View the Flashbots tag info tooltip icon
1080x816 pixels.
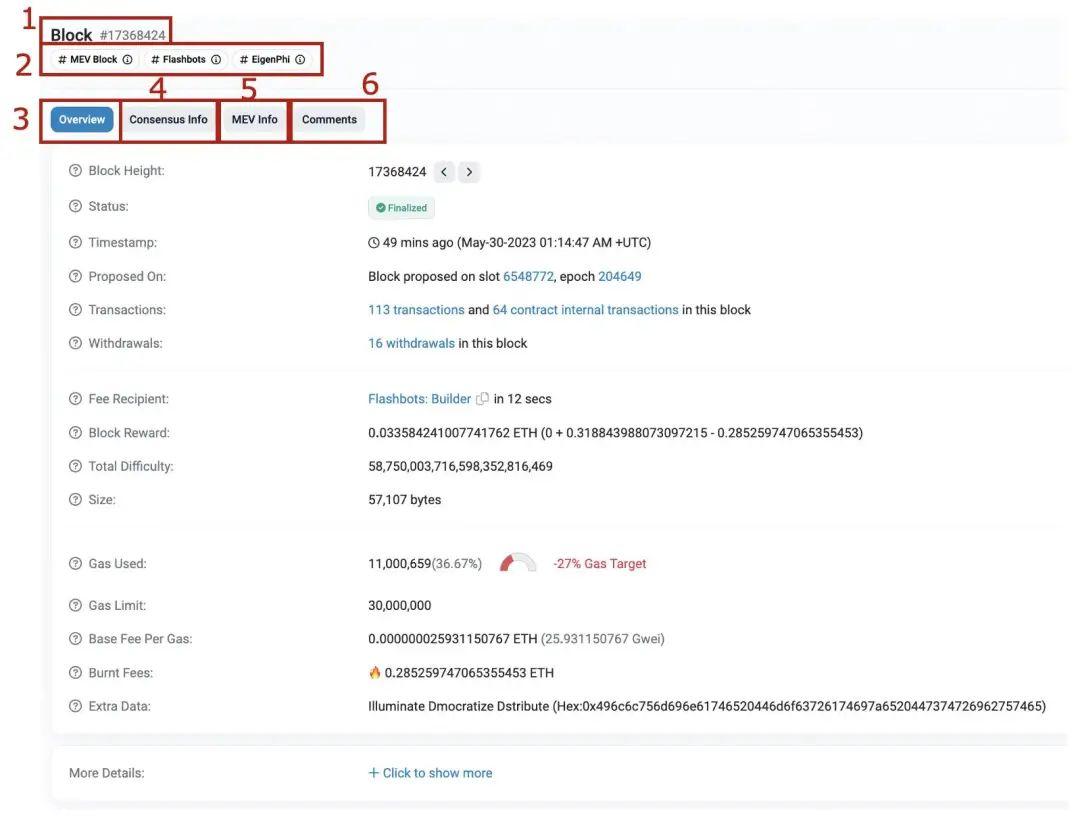pos(216,58)
